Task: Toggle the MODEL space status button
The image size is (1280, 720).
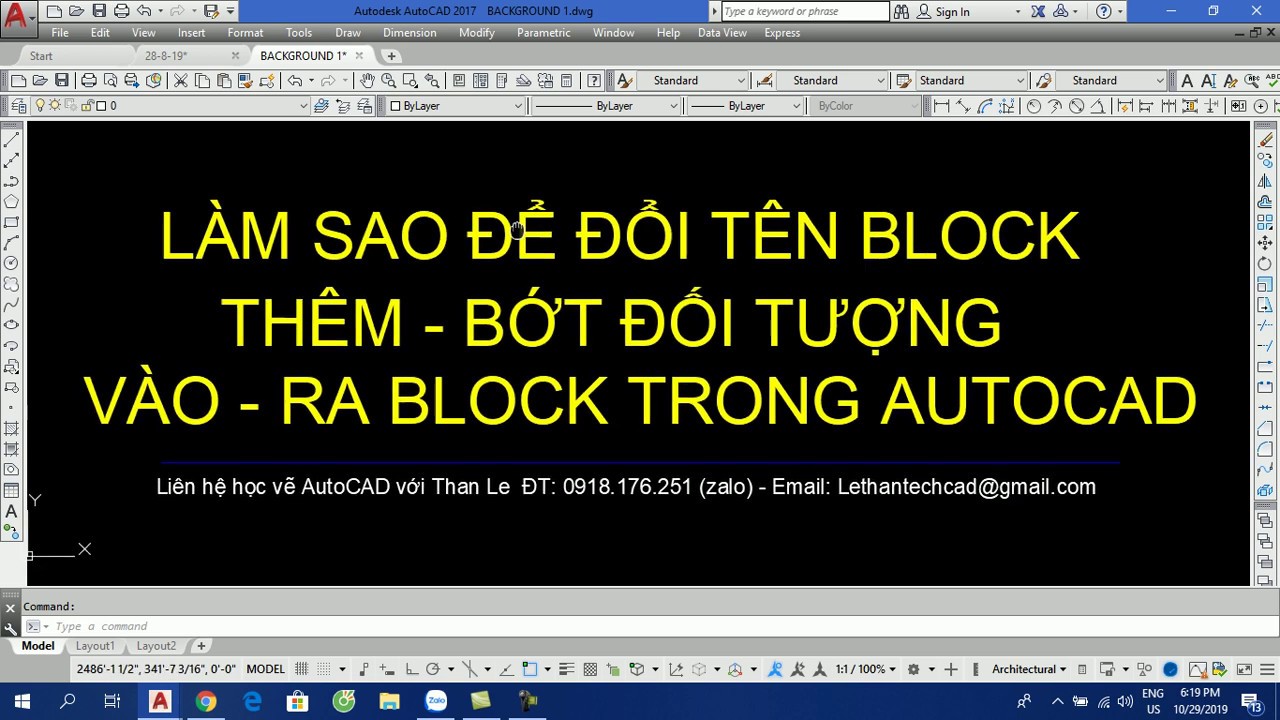Action: click(265, 669)
